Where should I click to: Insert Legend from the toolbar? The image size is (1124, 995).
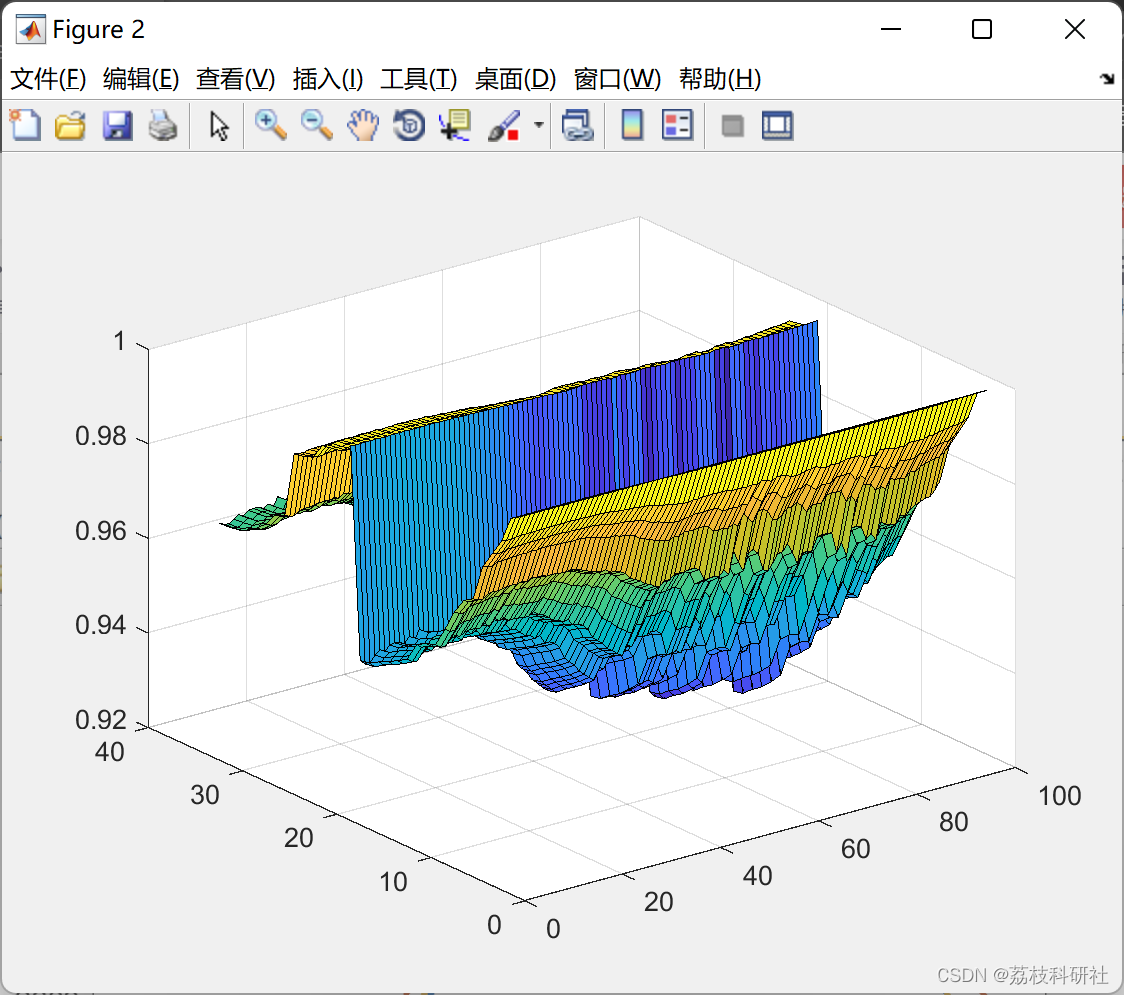(x=677, y=125)
